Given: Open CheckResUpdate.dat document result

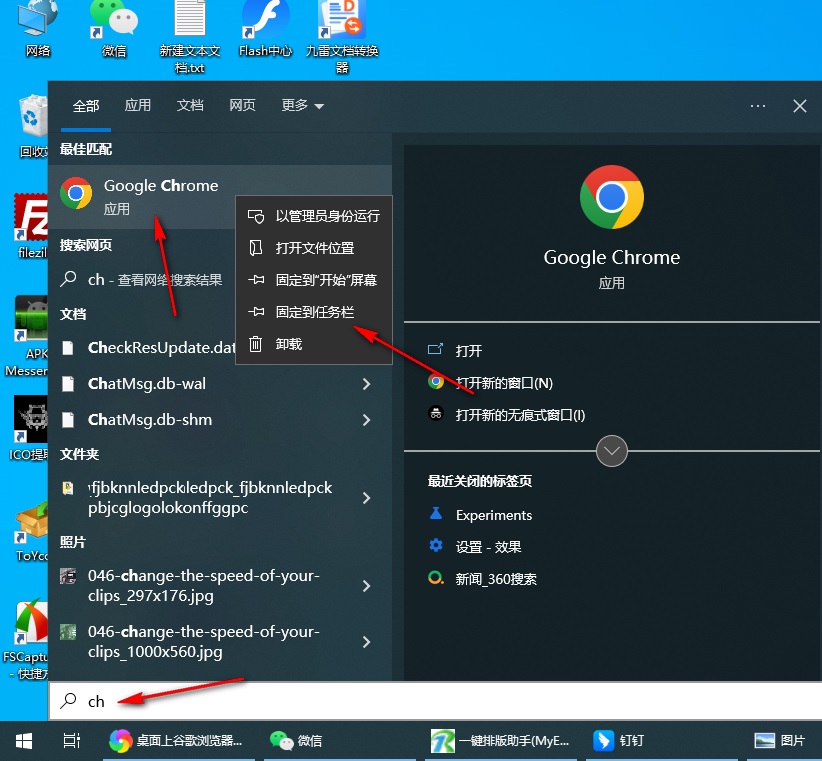Looking at the screenshot, I should pos(142,347).
